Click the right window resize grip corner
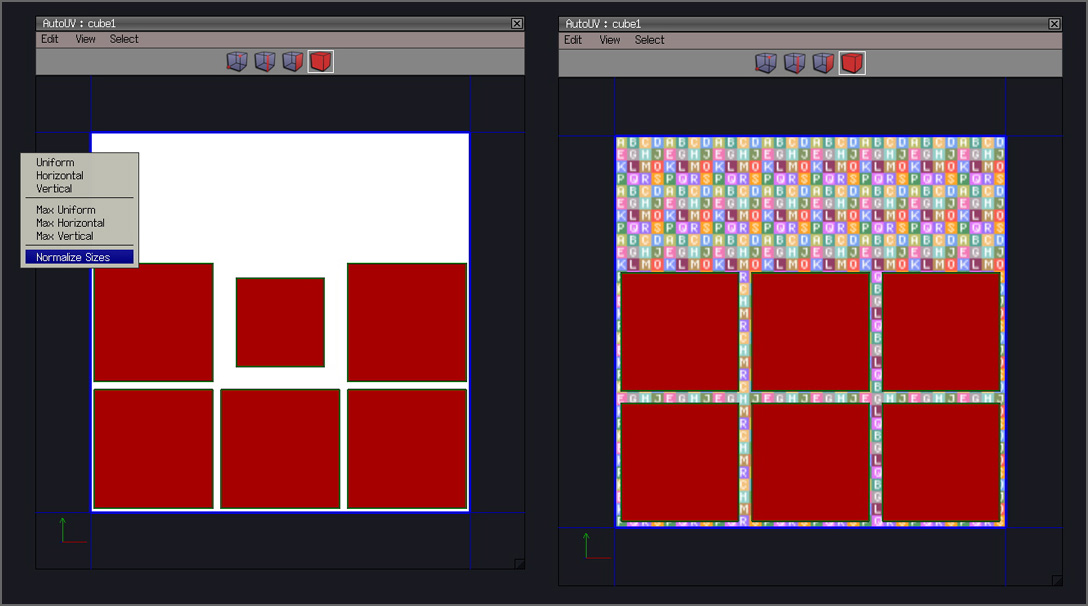Image resolution: width=1088 pixels, height=606 pixels. pos(1057,580)
